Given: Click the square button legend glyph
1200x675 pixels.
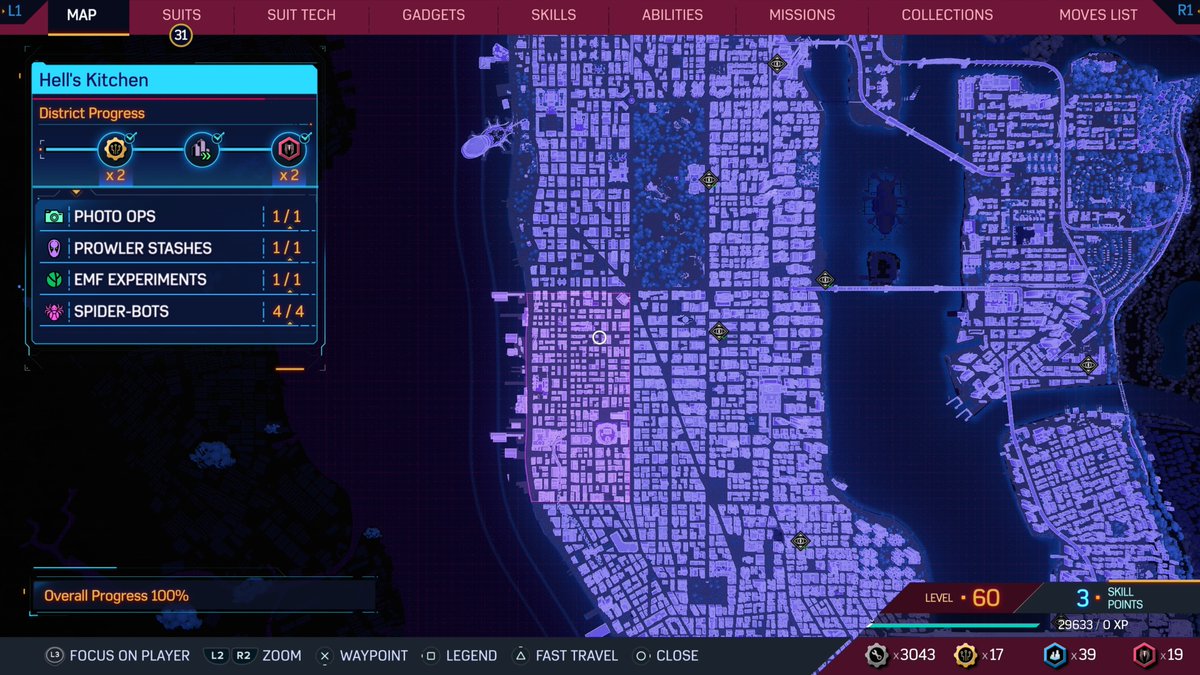Looking at the screenshot, I should click(431, 656).
